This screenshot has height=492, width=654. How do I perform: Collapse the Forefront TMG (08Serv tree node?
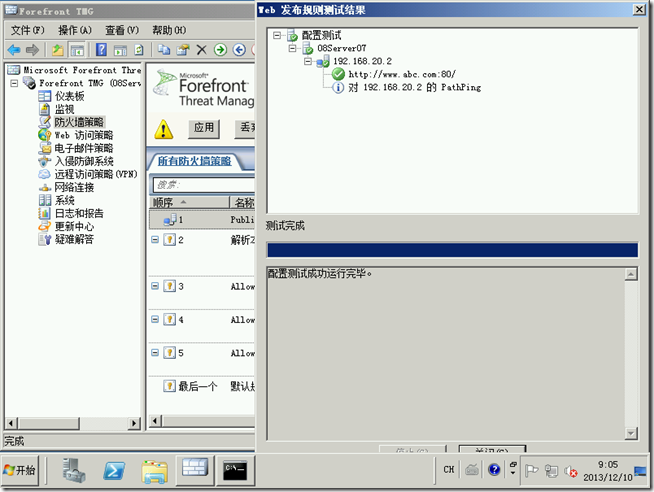(x=14, y=83)
